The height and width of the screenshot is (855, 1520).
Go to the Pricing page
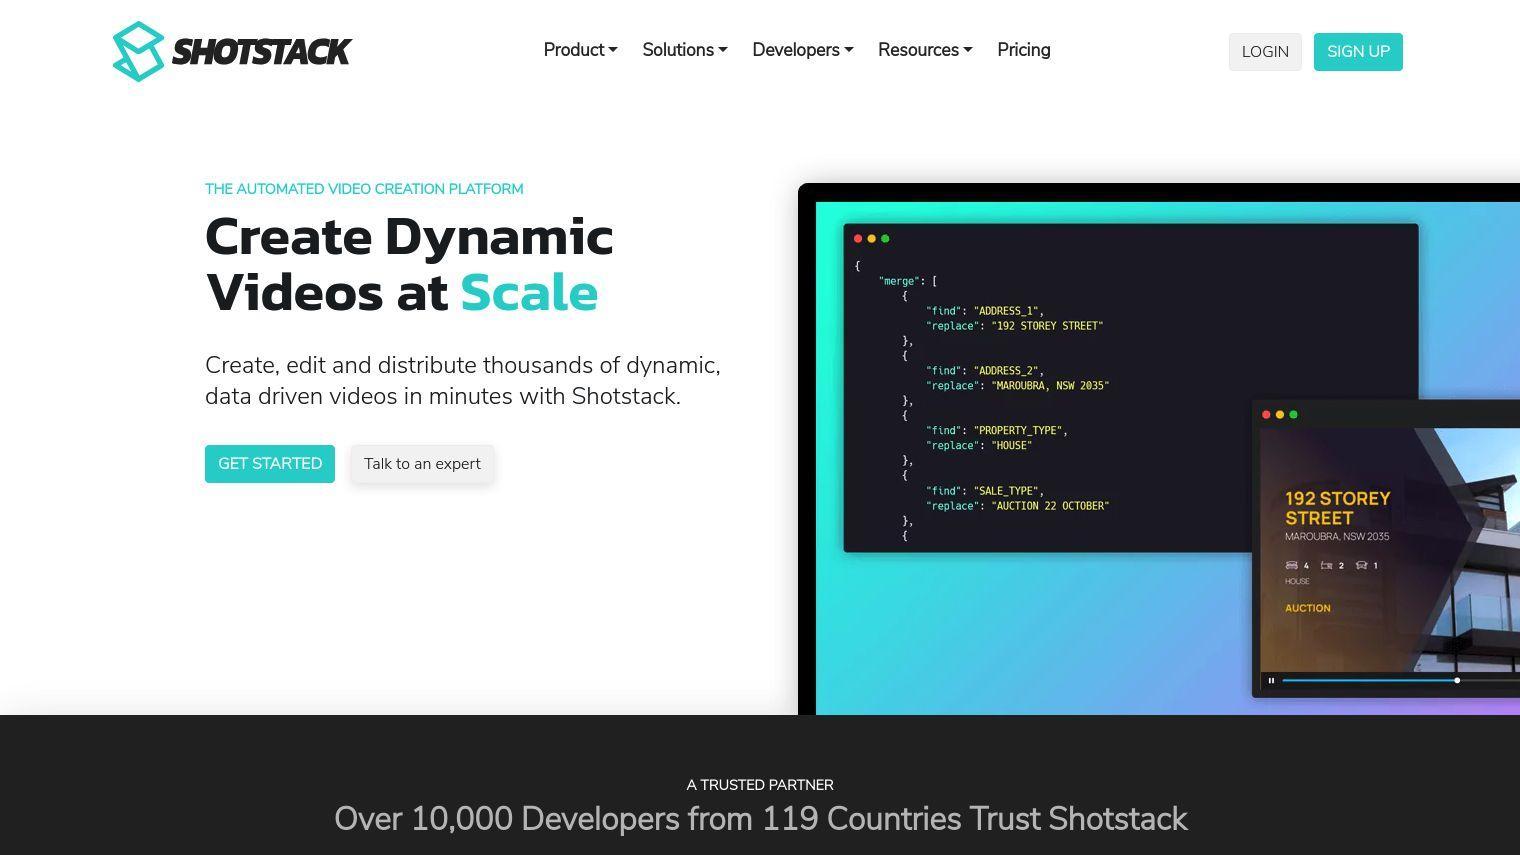point(1023,50)
